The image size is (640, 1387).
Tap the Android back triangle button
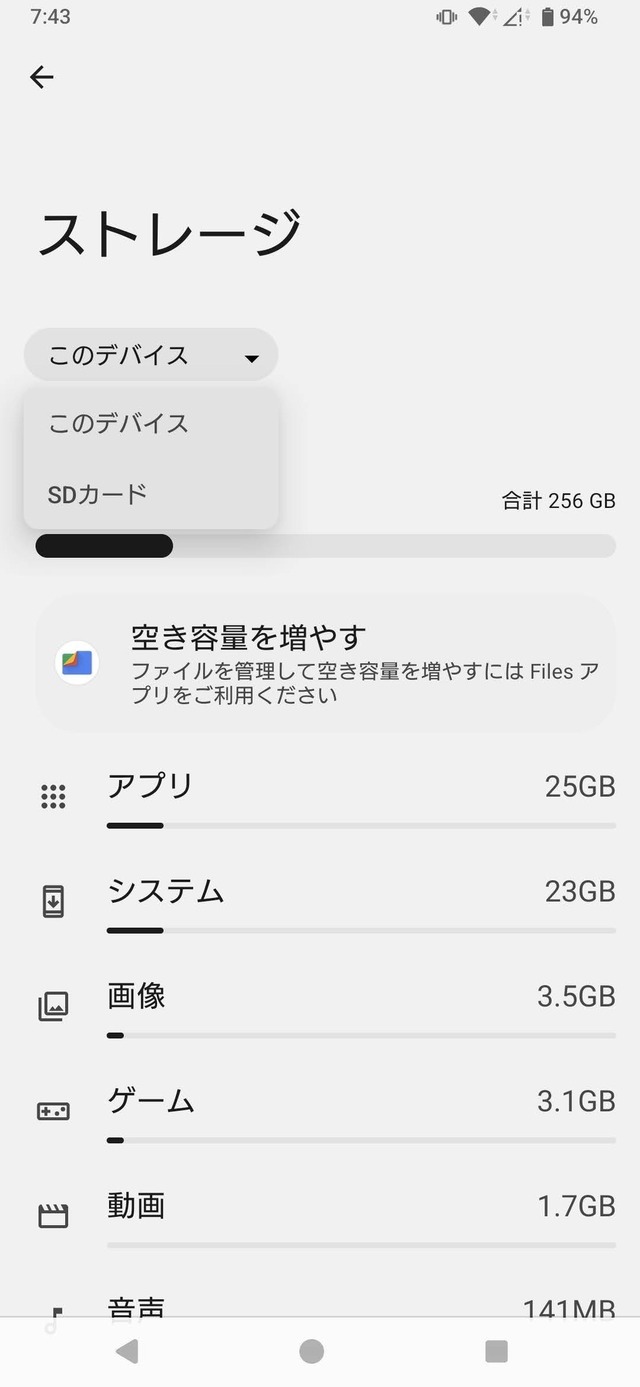click(x=127, y=1352)
